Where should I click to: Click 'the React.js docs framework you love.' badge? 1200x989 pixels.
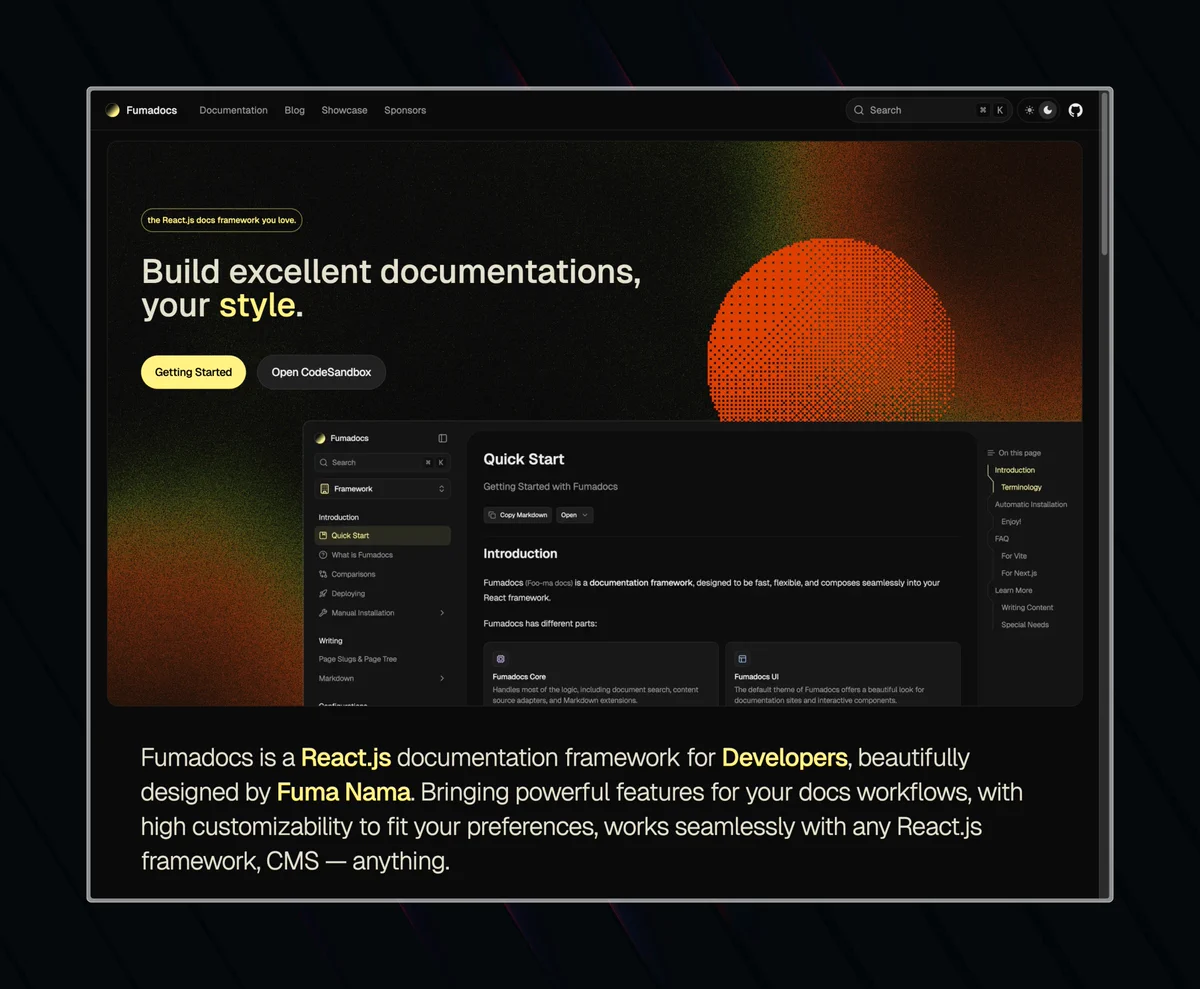point(221,220)
